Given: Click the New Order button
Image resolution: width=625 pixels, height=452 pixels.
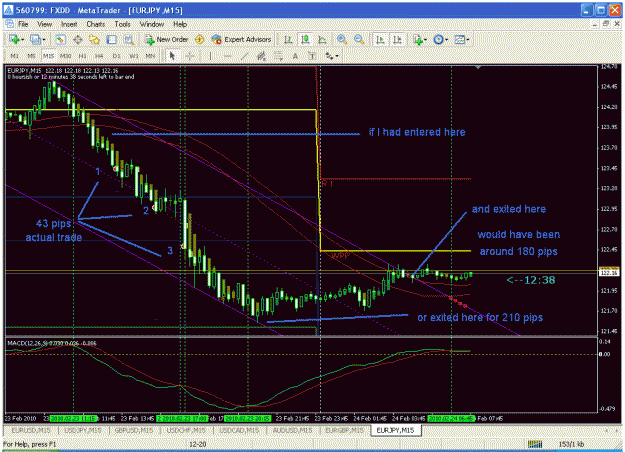Looking at the screenshot, I should (x=167, y=39).
